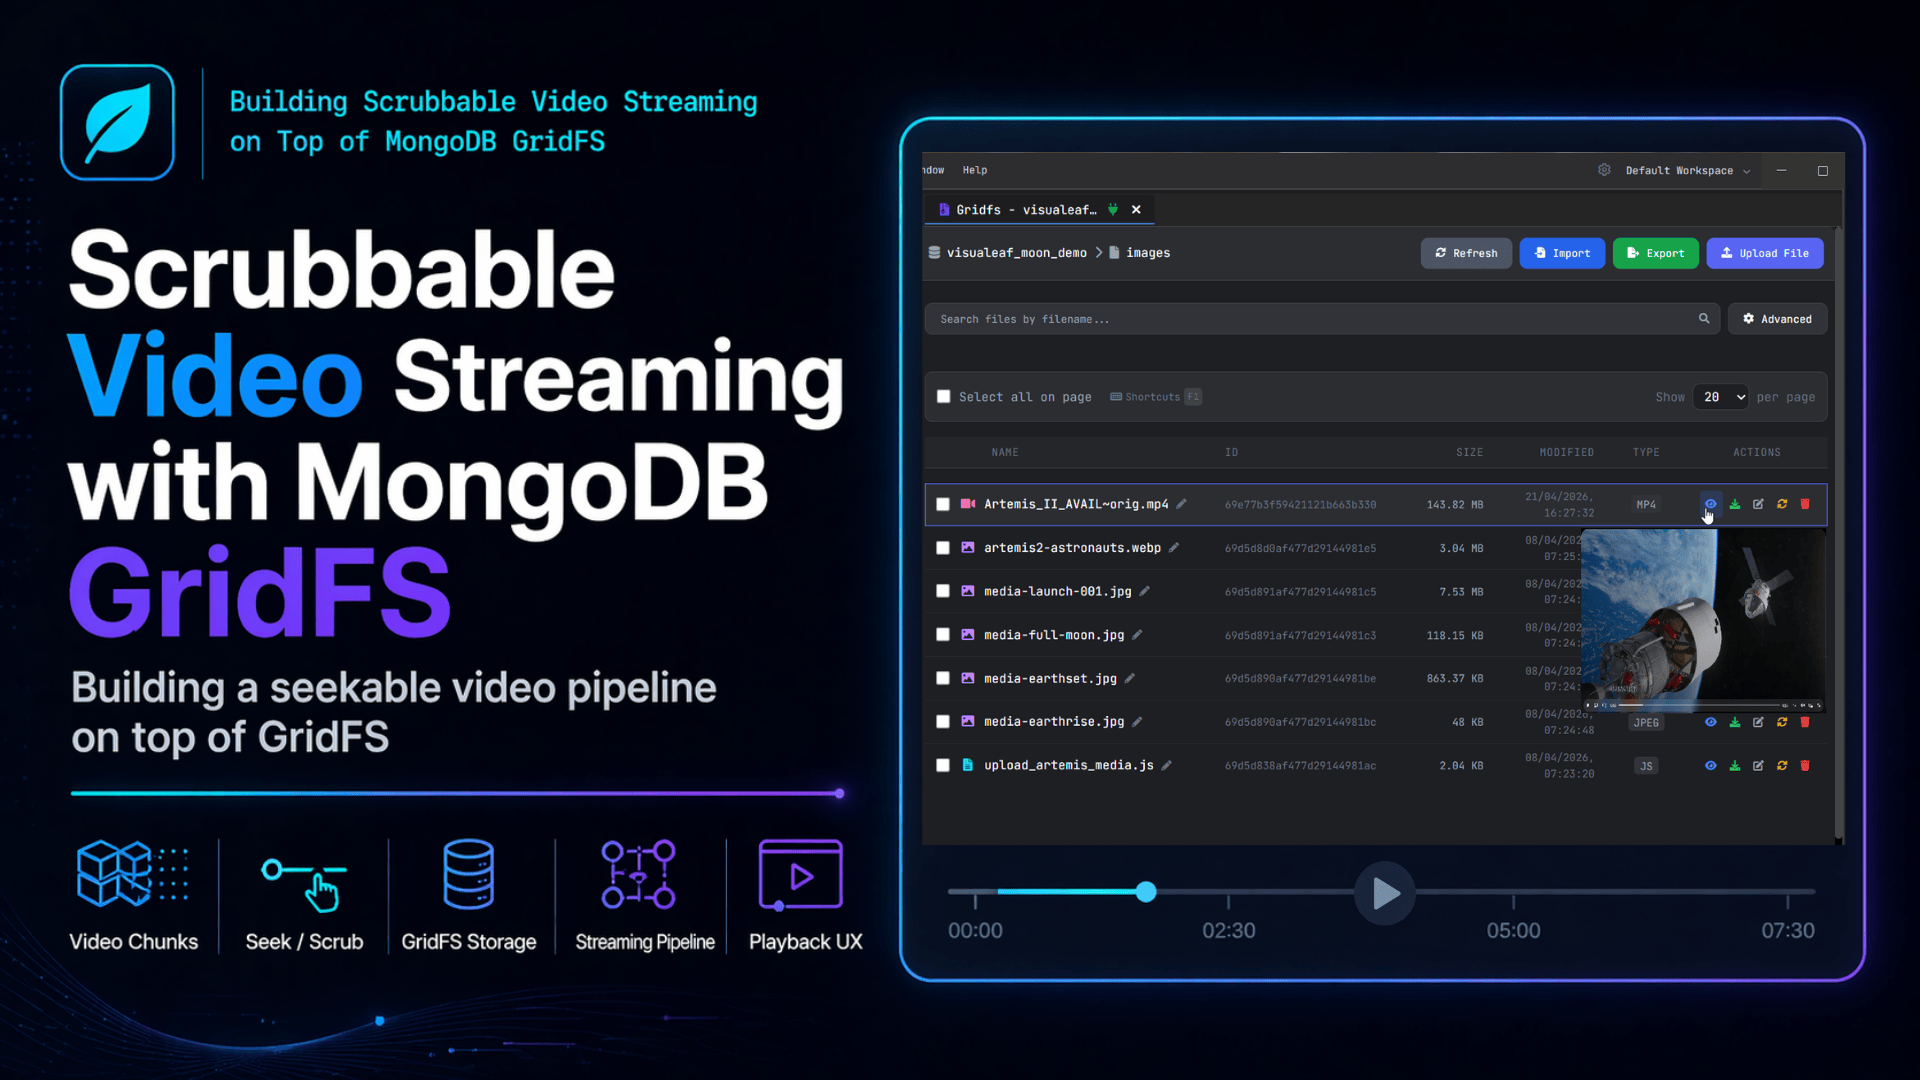Select checkbox for artemis2-astronauts.webp
The image size is (1920, 1080).
pyautogui.click(x=943, y=548)
